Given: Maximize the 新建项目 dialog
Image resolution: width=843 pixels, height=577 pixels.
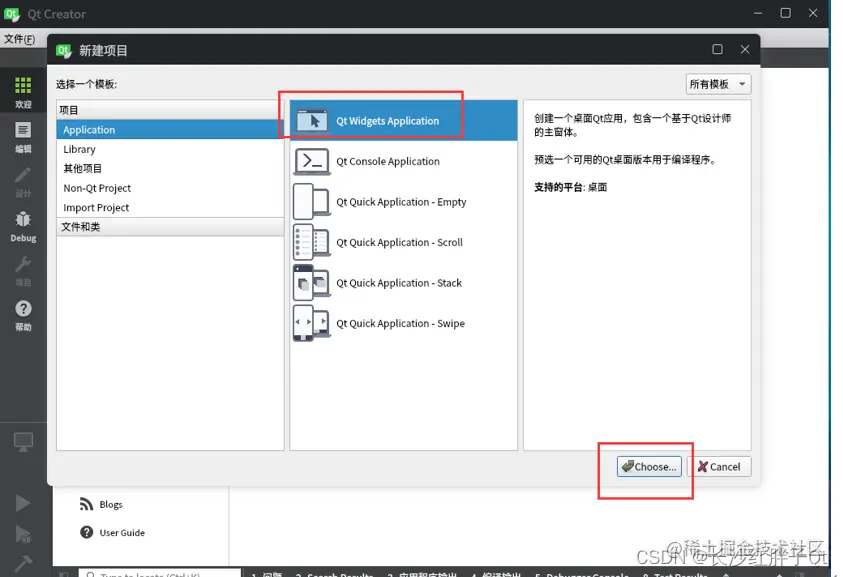Looking at the screenshot, I should coord(717,49).
